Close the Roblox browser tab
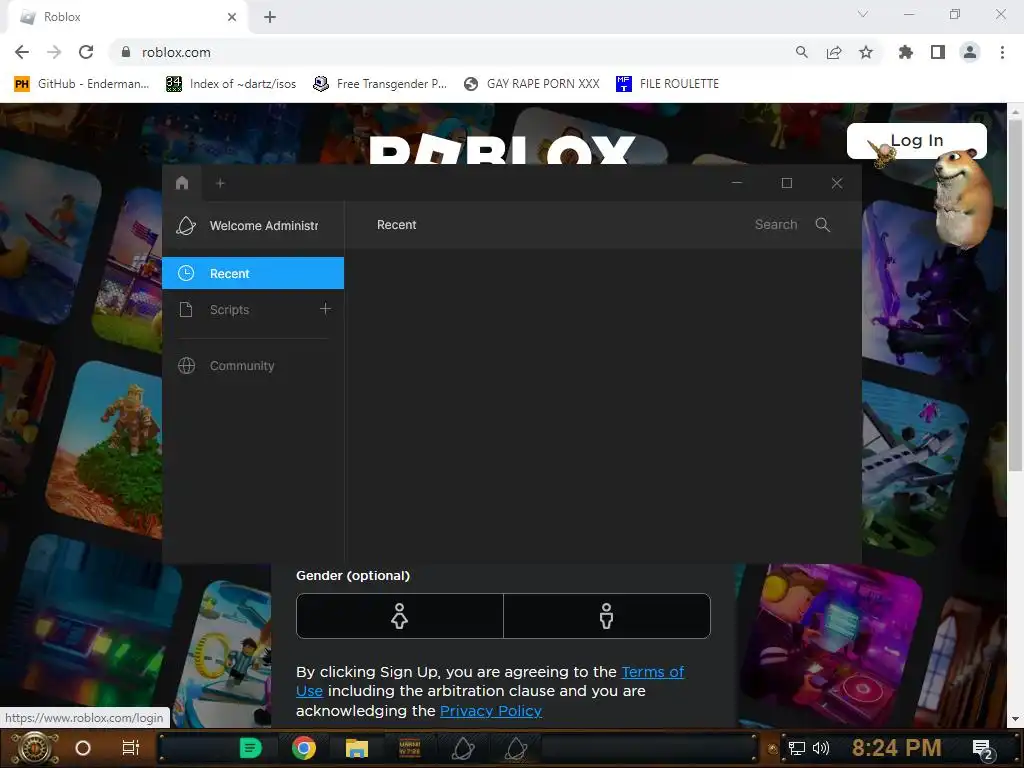Screen dimensions: 1024x768 point(232,17)
